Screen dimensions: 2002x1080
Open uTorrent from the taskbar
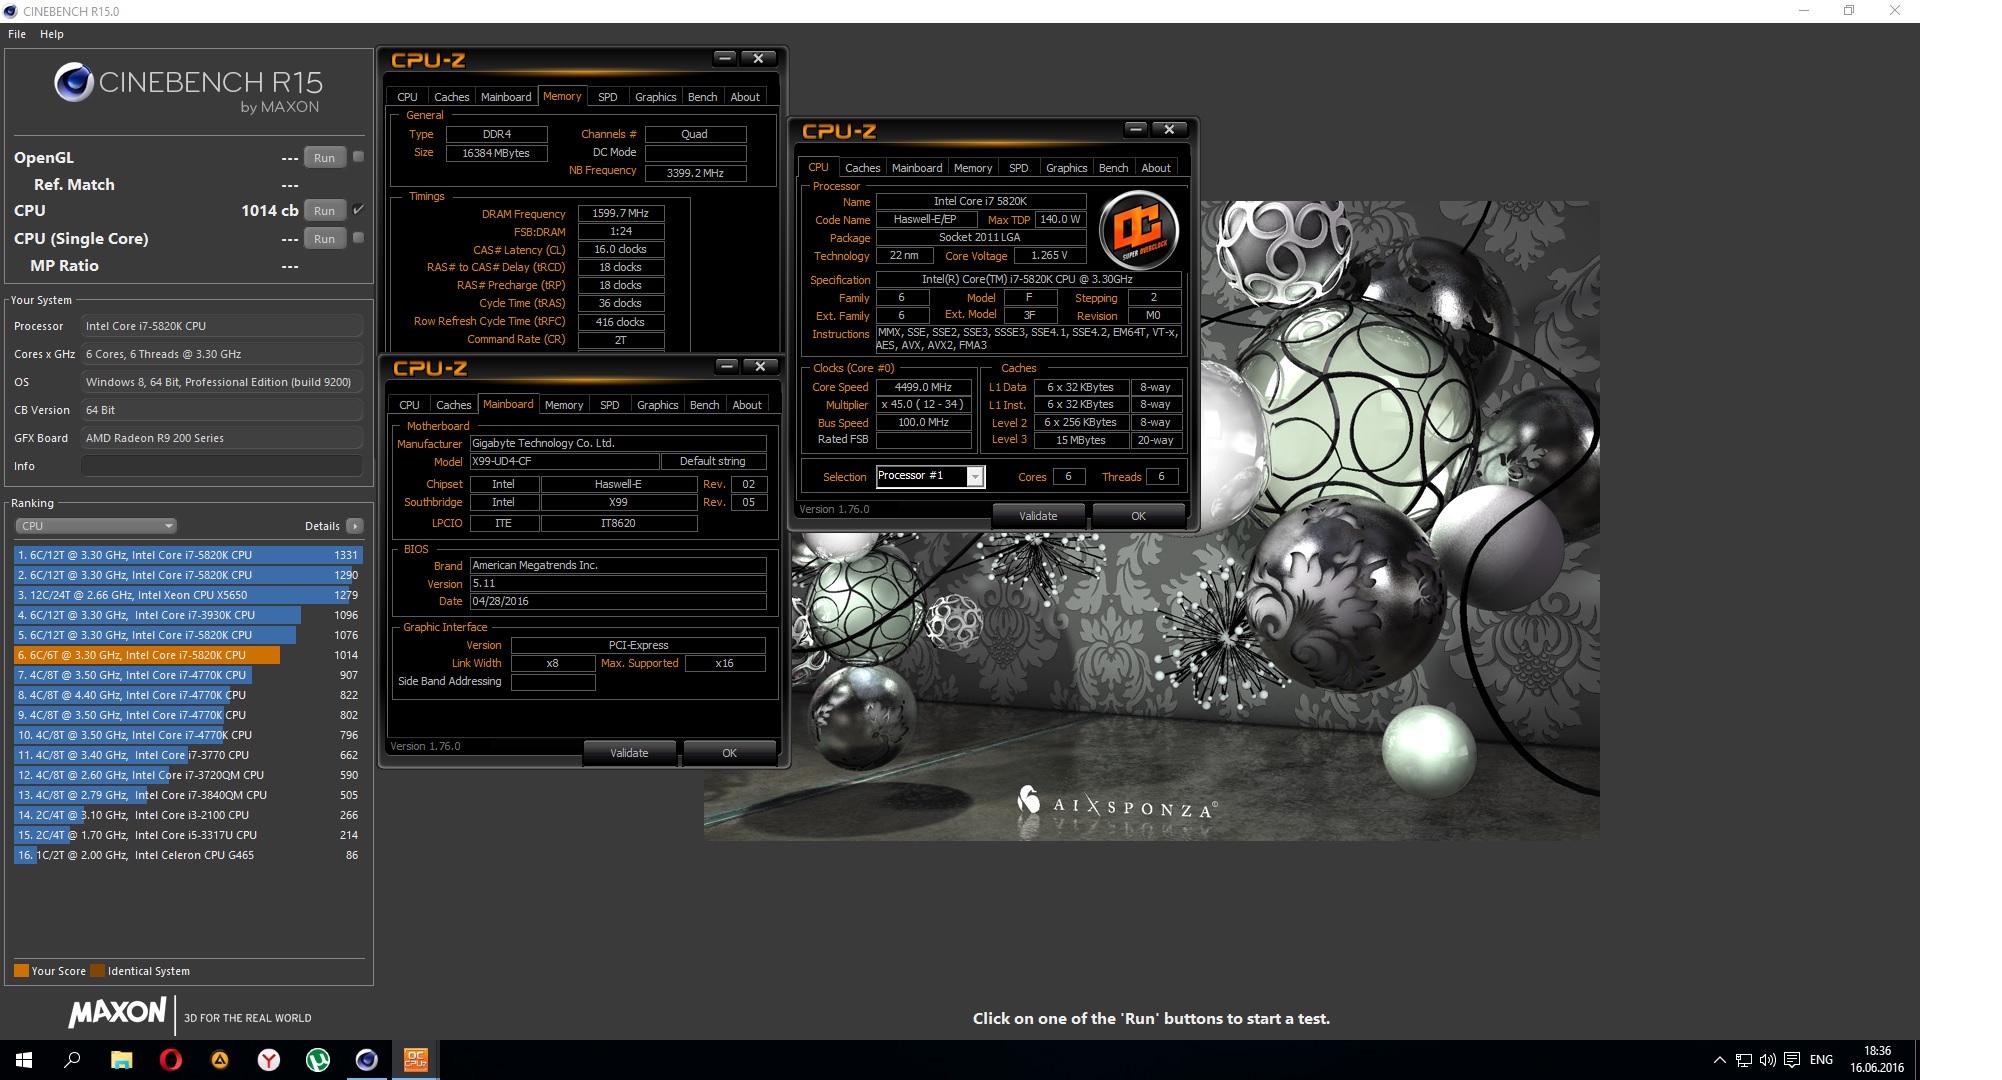(x=317, y=1060)
